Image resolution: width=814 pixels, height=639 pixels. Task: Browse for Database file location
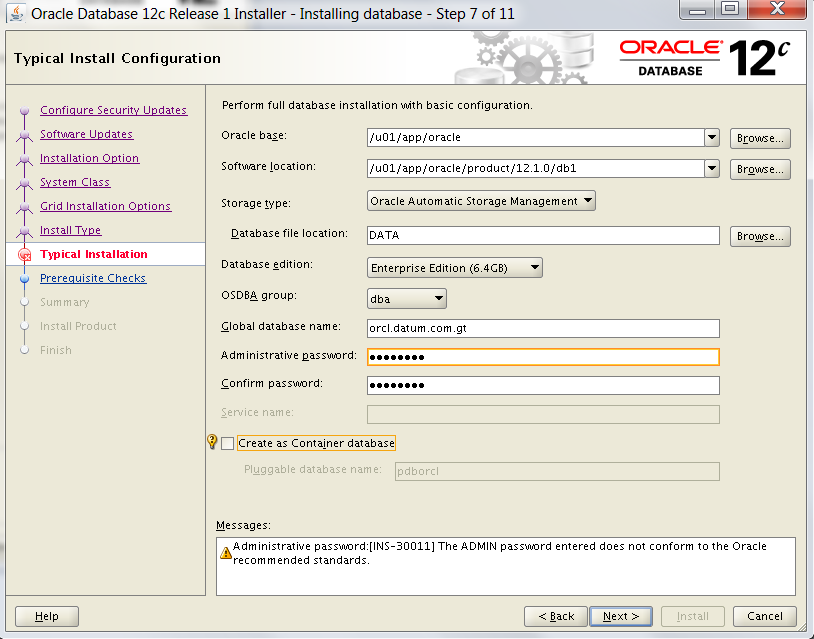(x=760, y=236)
